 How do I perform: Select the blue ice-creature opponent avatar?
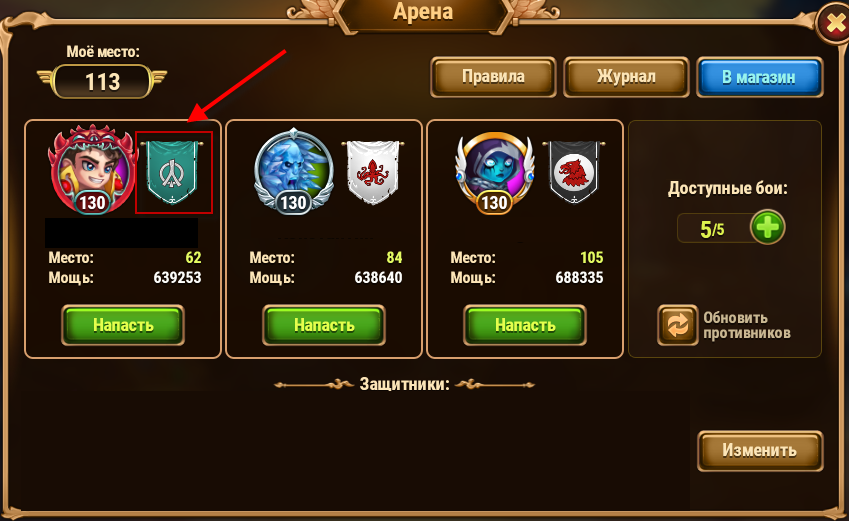pyautogui.click(x=293, y=171)
